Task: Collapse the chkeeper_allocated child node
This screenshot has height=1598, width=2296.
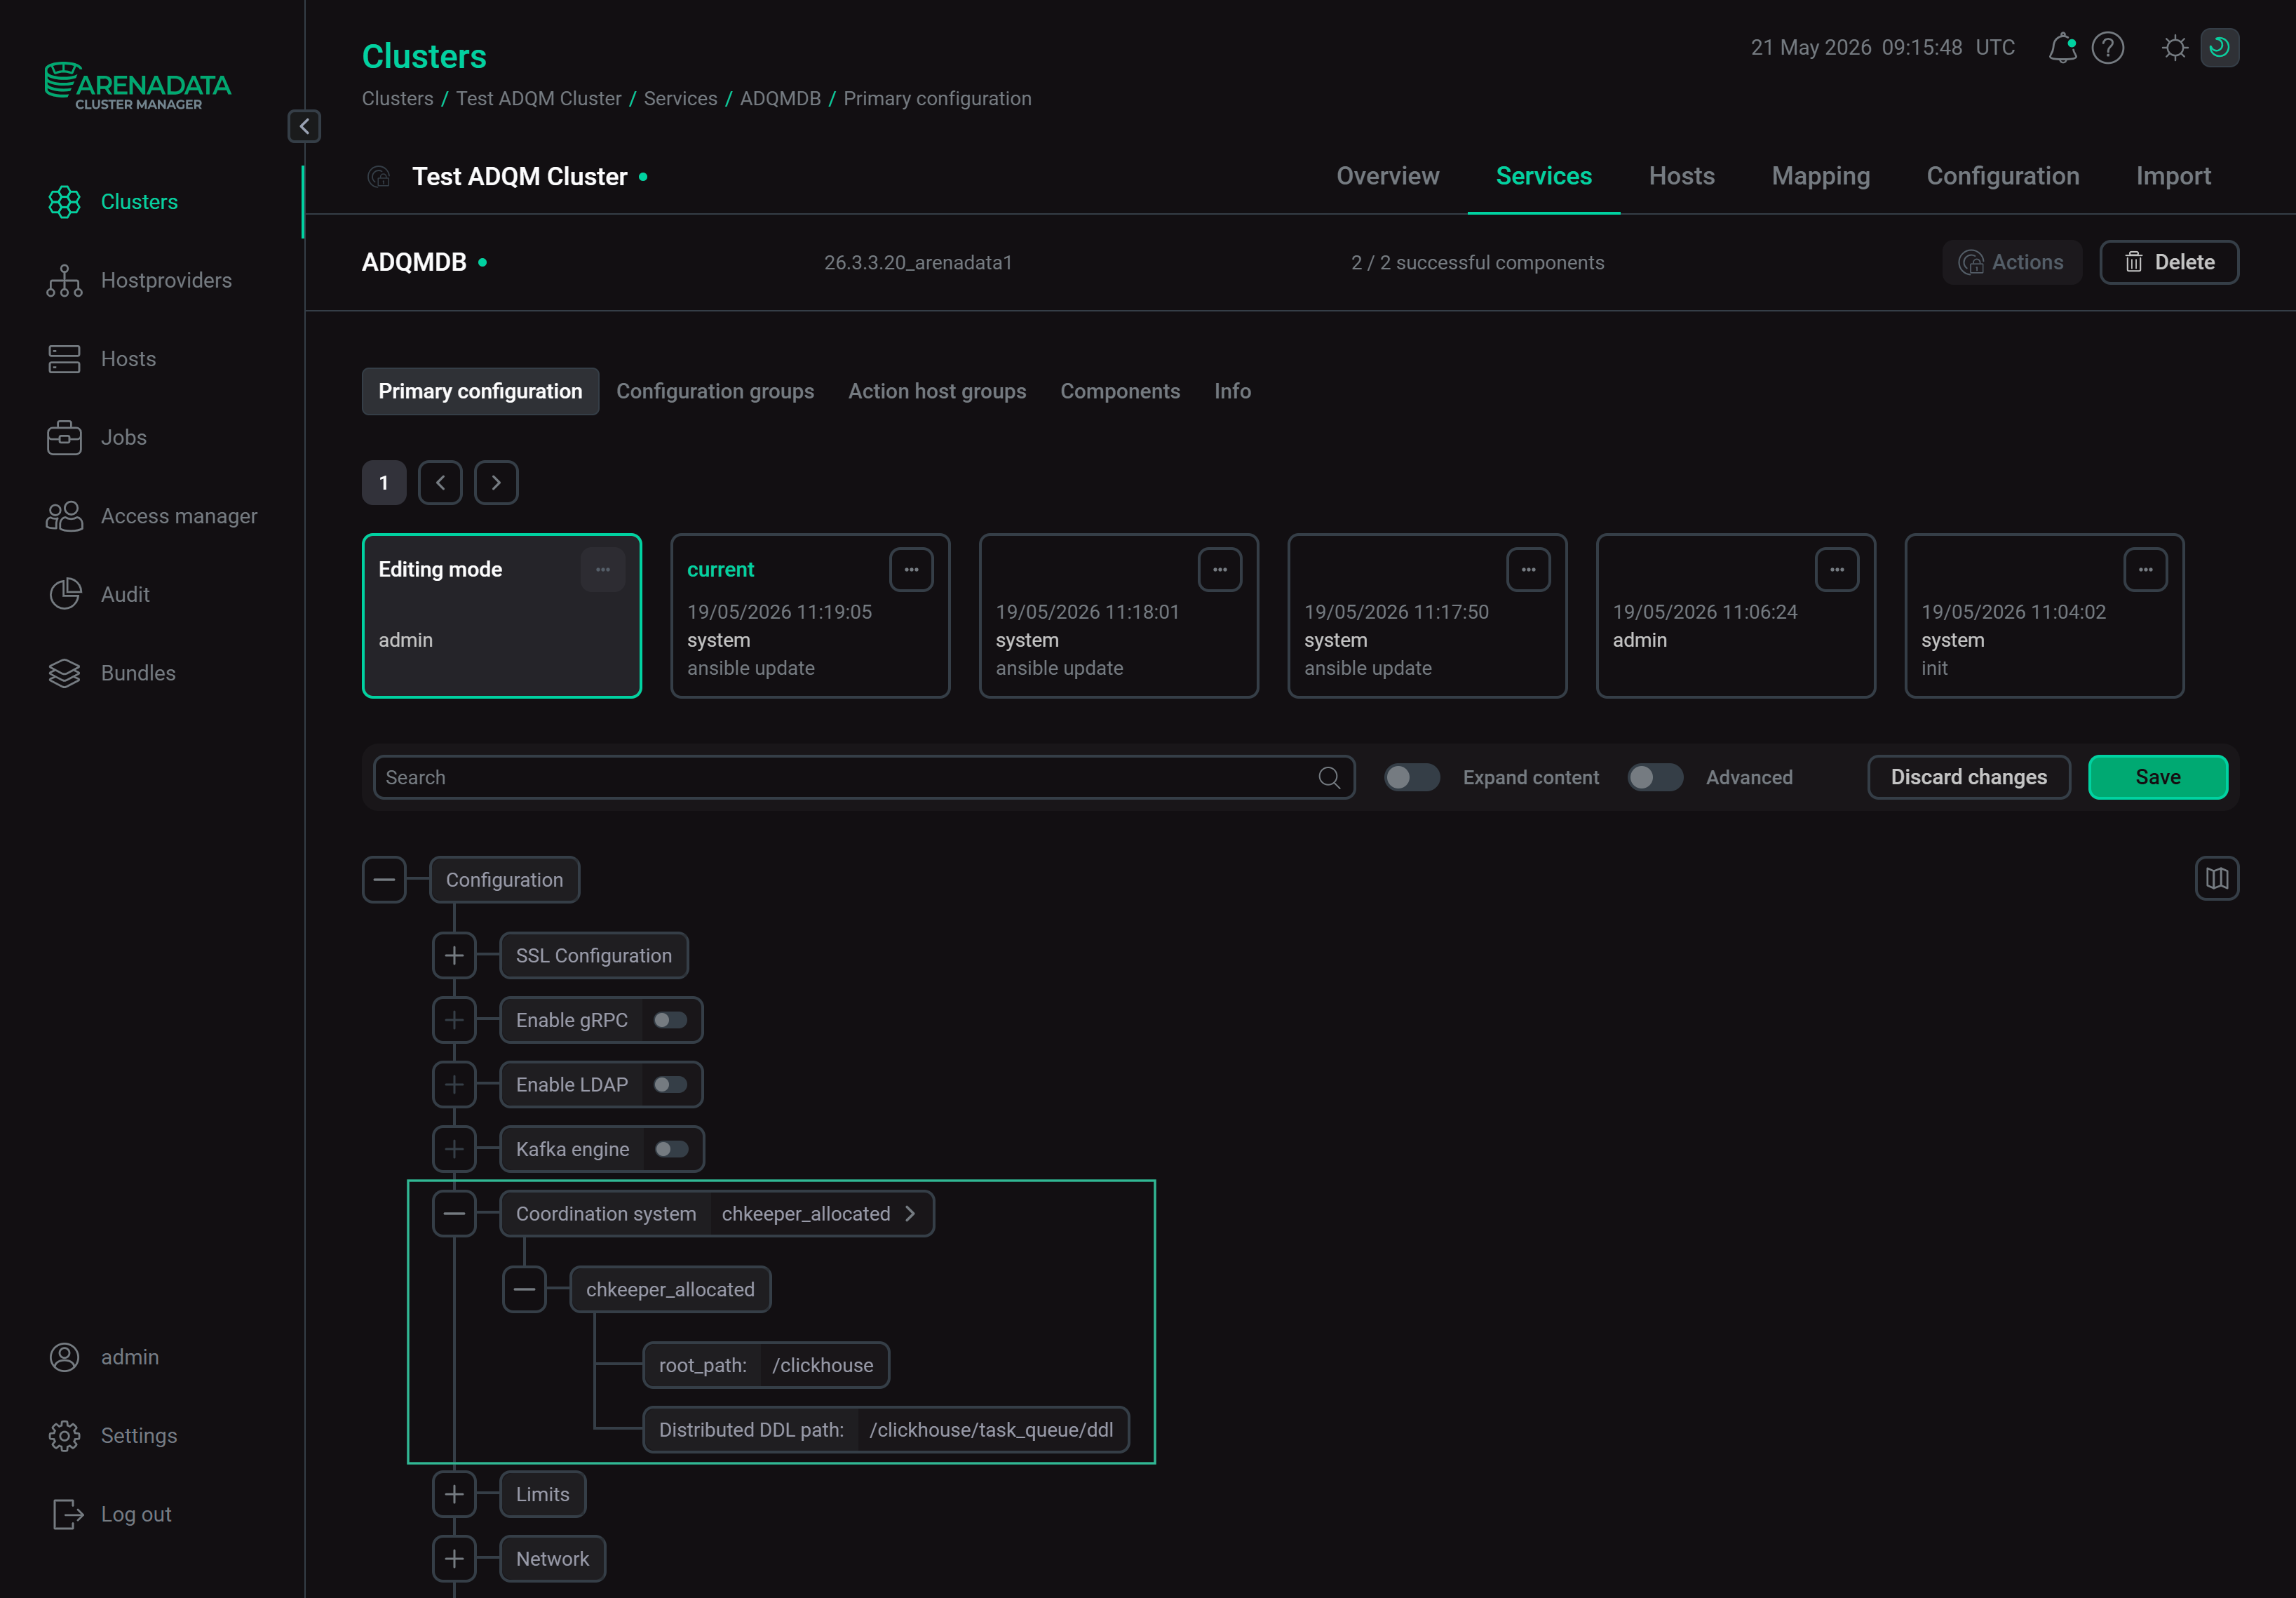Action: pos(524,1290)
